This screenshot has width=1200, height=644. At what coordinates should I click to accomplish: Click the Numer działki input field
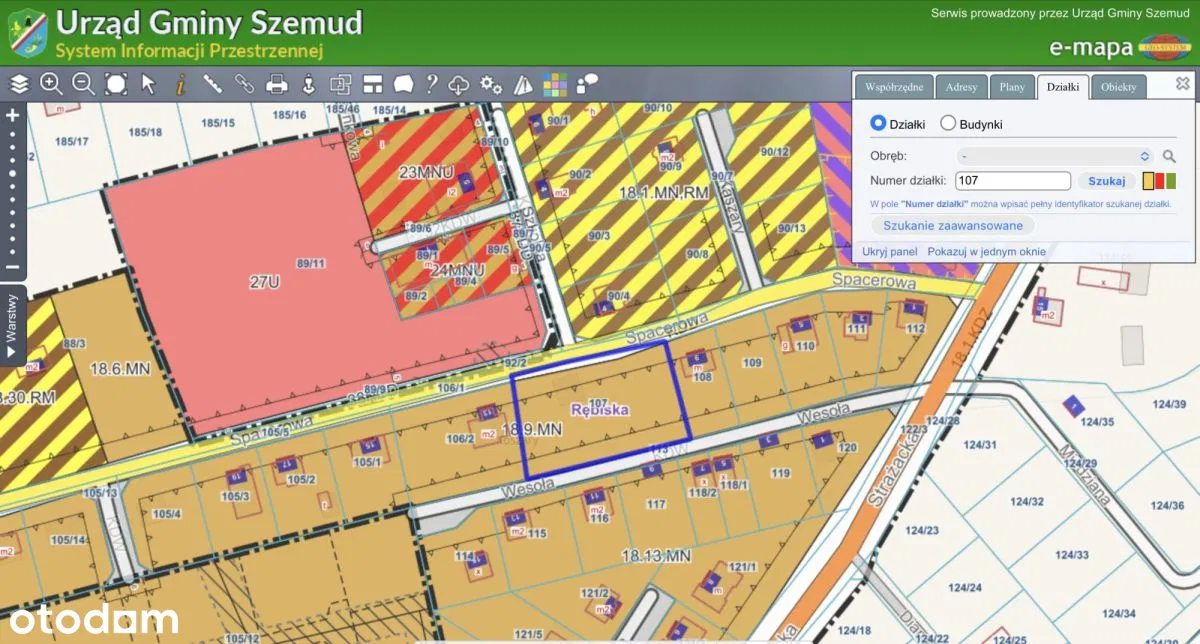(x=1012, y=181)
